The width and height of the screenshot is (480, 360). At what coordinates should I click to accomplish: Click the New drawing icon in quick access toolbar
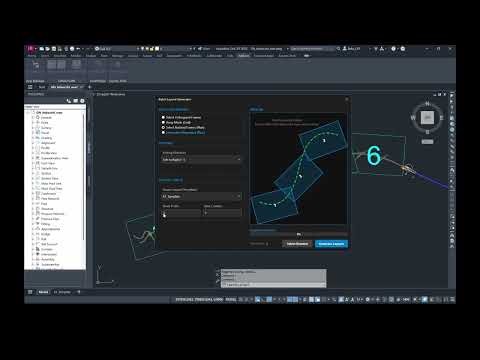pos(42,49)
